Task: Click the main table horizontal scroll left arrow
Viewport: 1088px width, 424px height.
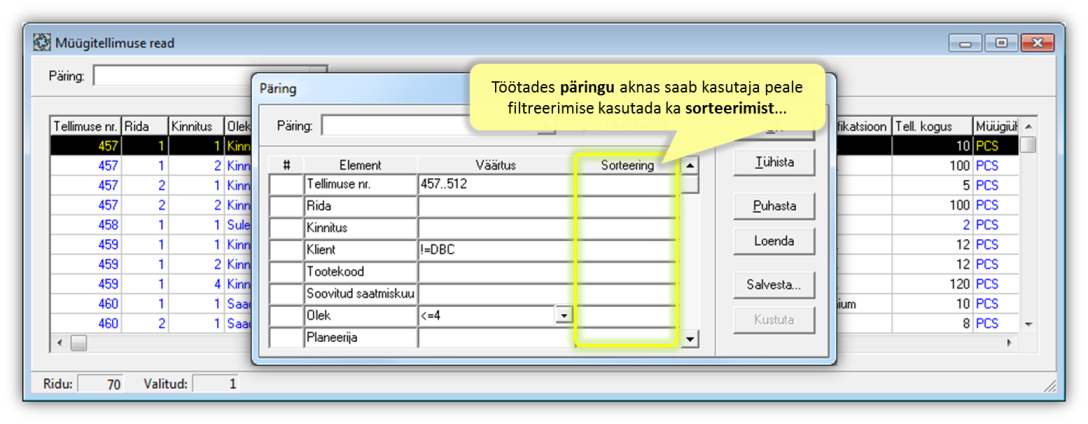Action: 60,343
